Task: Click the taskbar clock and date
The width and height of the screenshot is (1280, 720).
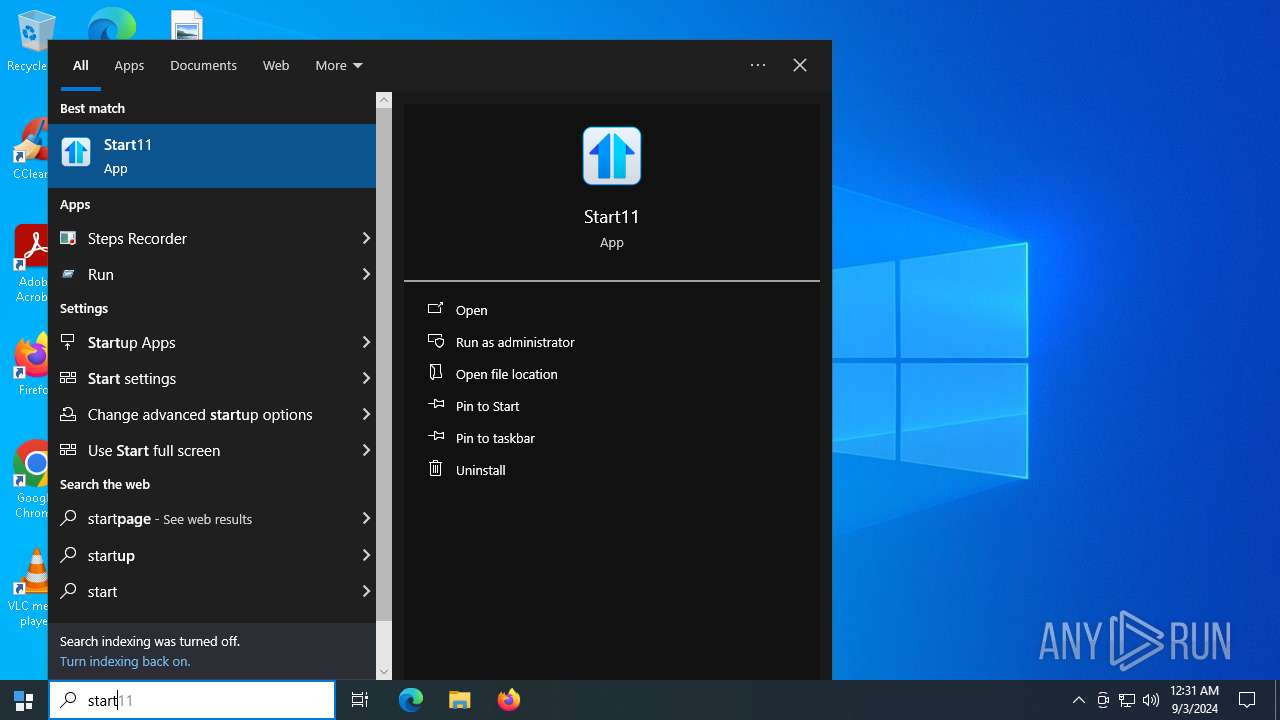Action: tap(1194, 700)
